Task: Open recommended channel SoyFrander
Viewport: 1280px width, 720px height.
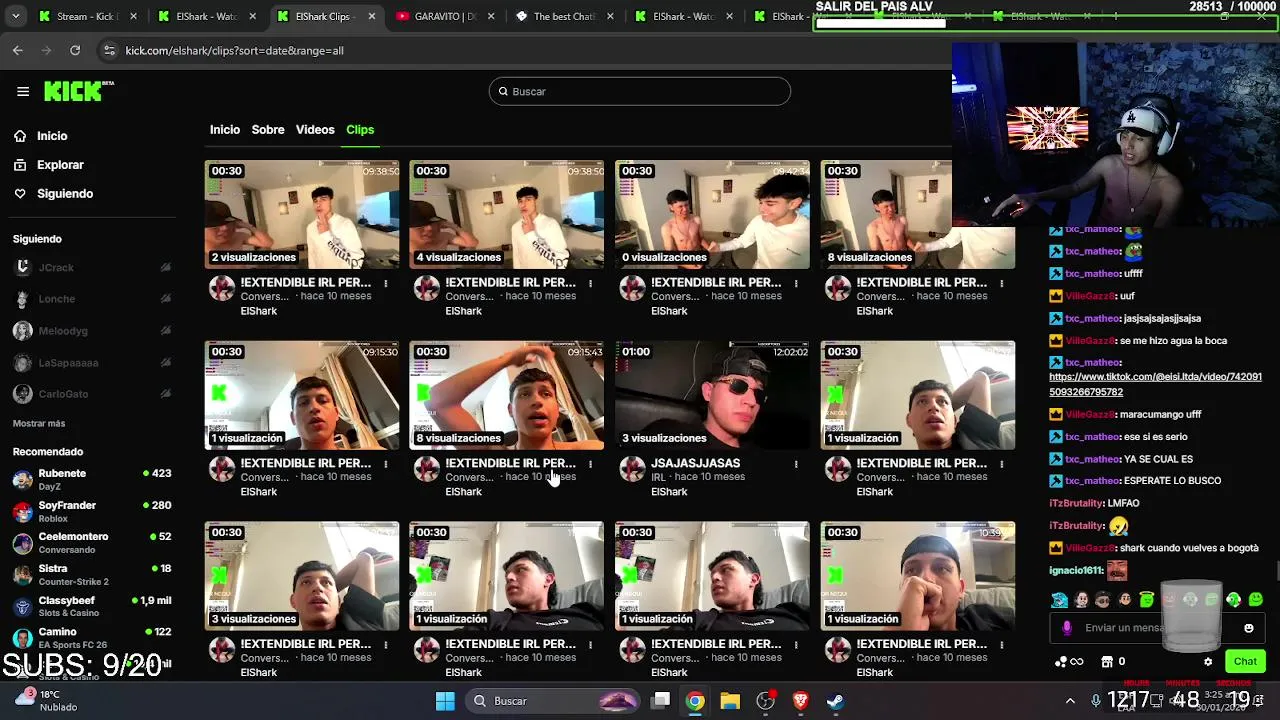Action: coord(92,511)
